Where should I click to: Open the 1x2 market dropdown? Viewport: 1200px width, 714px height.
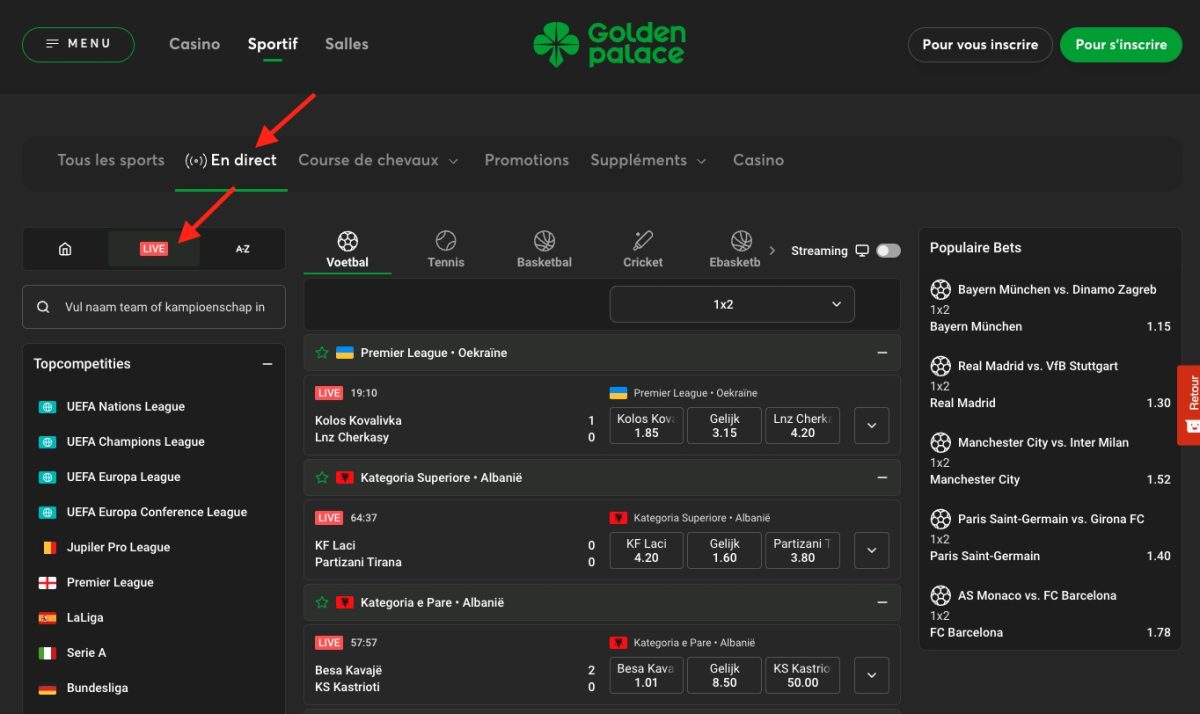pyautogui.click(x=732, y=304)
